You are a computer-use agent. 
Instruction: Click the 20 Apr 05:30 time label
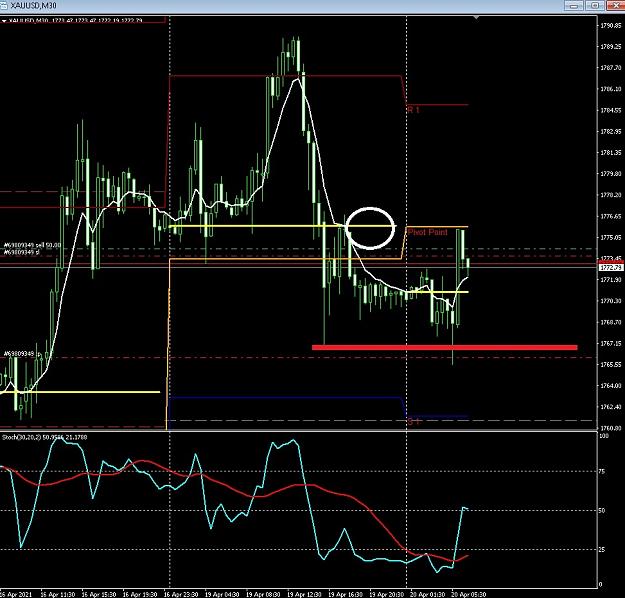[468, 594]
